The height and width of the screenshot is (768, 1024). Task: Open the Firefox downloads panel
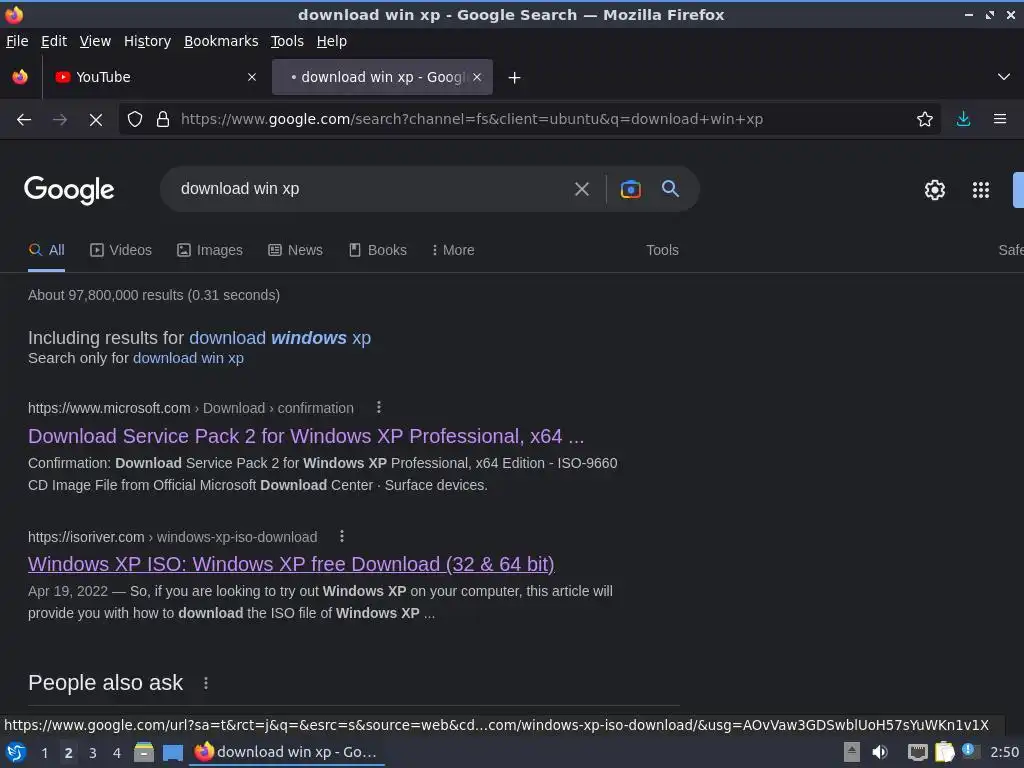click(x=963, y=119)
